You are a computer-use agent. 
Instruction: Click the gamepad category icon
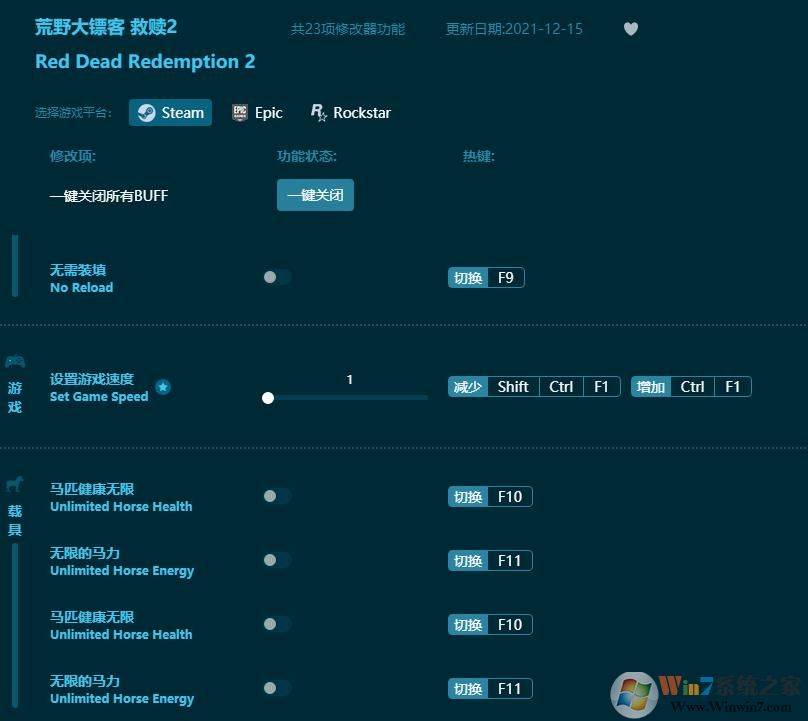pos(15,361)
